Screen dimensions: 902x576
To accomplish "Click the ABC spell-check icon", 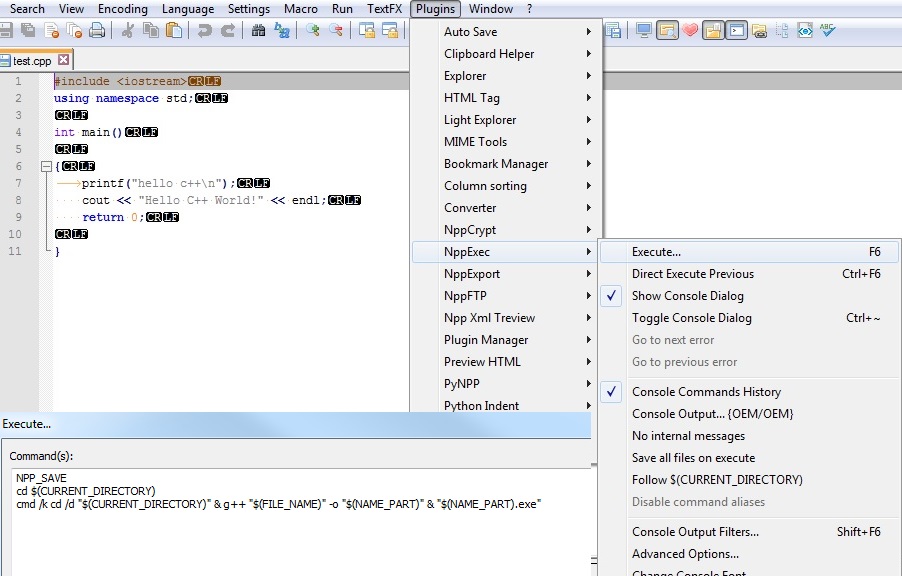I will coord(828,30).
